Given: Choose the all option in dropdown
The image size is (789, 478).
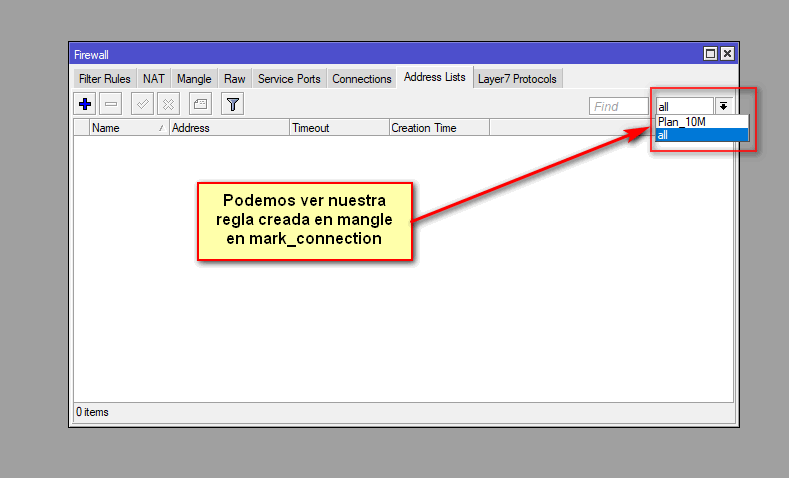Looking at the screenshot, I should (700, 134).
